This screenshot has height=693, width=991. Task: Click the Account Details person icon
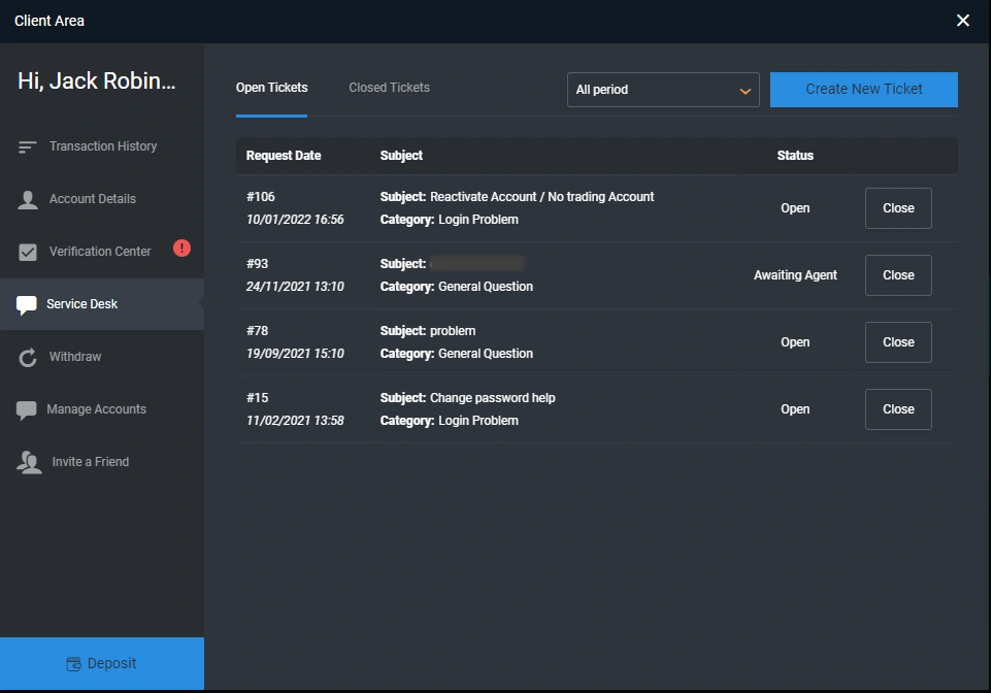click(x=28, y=200)
